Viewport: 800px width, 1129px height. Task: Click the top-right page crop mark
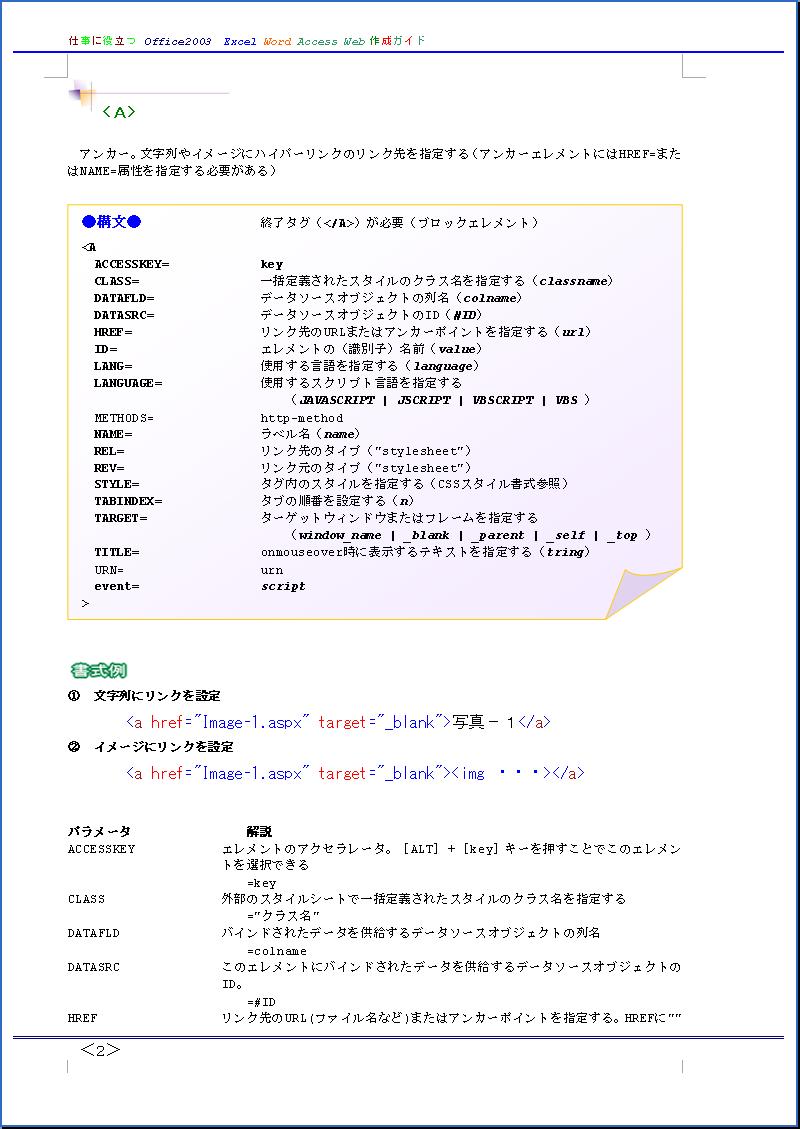[x=693, y=67]
